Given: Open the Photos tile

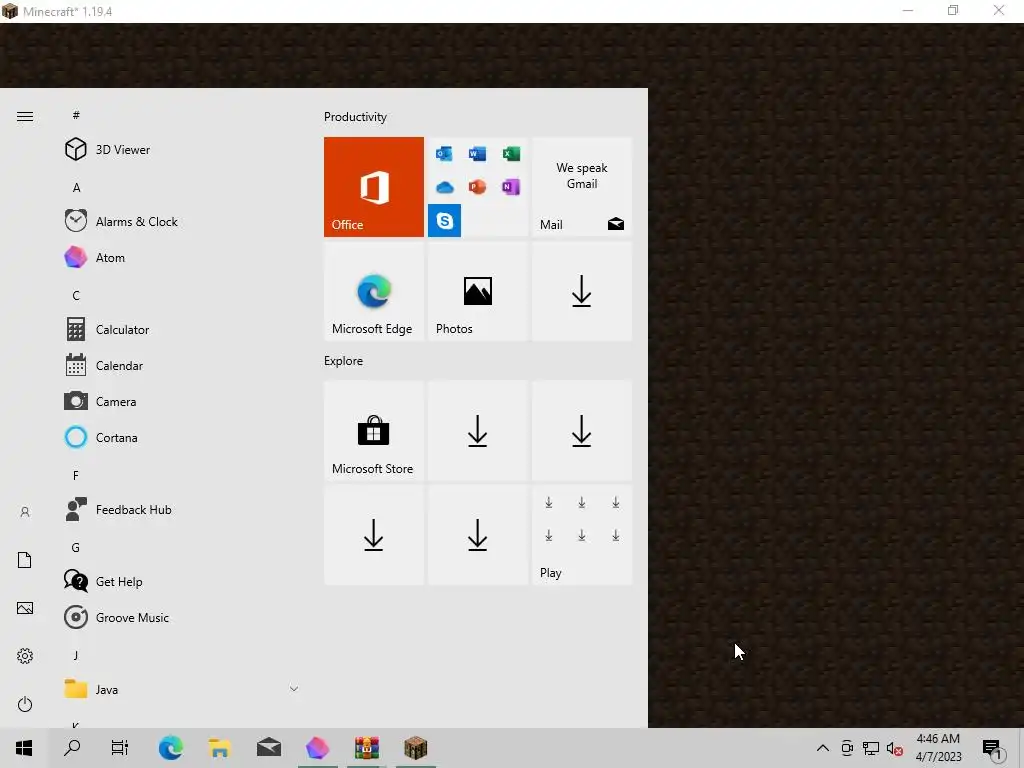Looking at the screenshot, I should (x=477, y=291).
